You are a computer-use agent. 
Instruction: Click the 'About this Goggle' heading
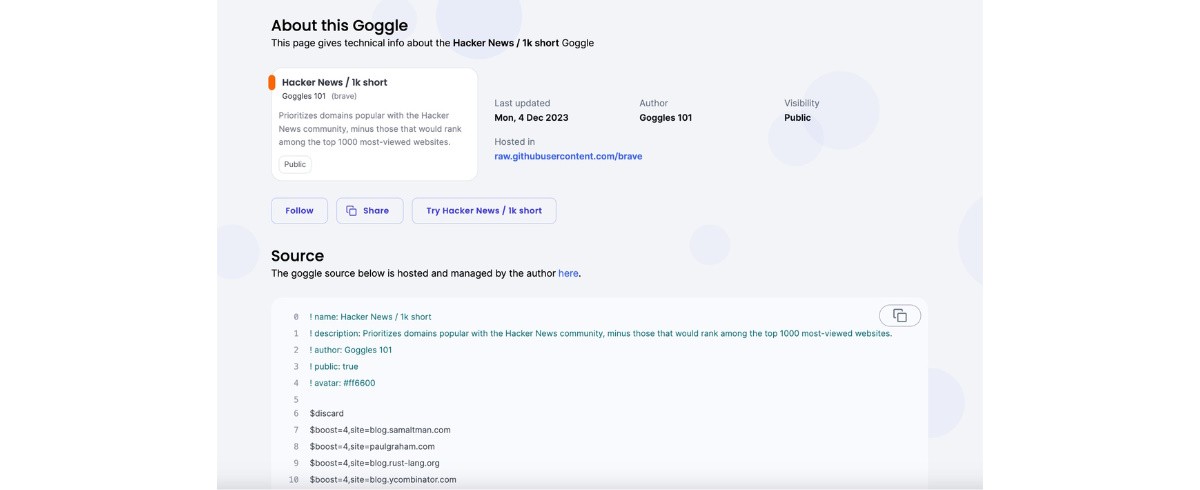(339, 25)
